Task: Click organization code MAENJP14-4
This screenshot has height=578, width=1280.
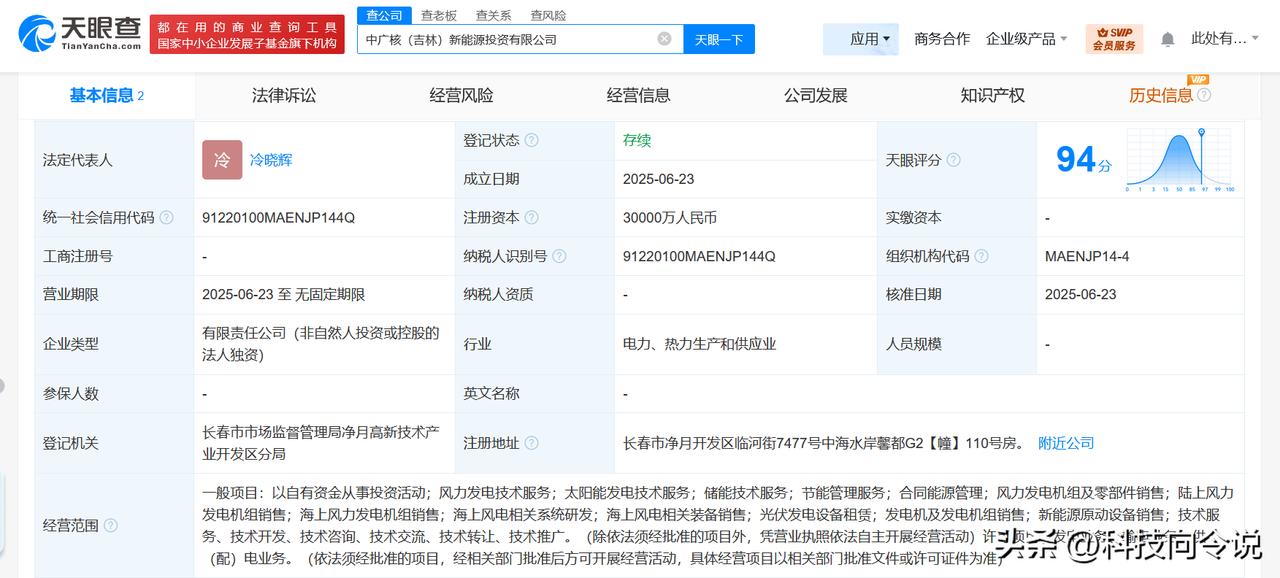Action: tap(1087, 256)
